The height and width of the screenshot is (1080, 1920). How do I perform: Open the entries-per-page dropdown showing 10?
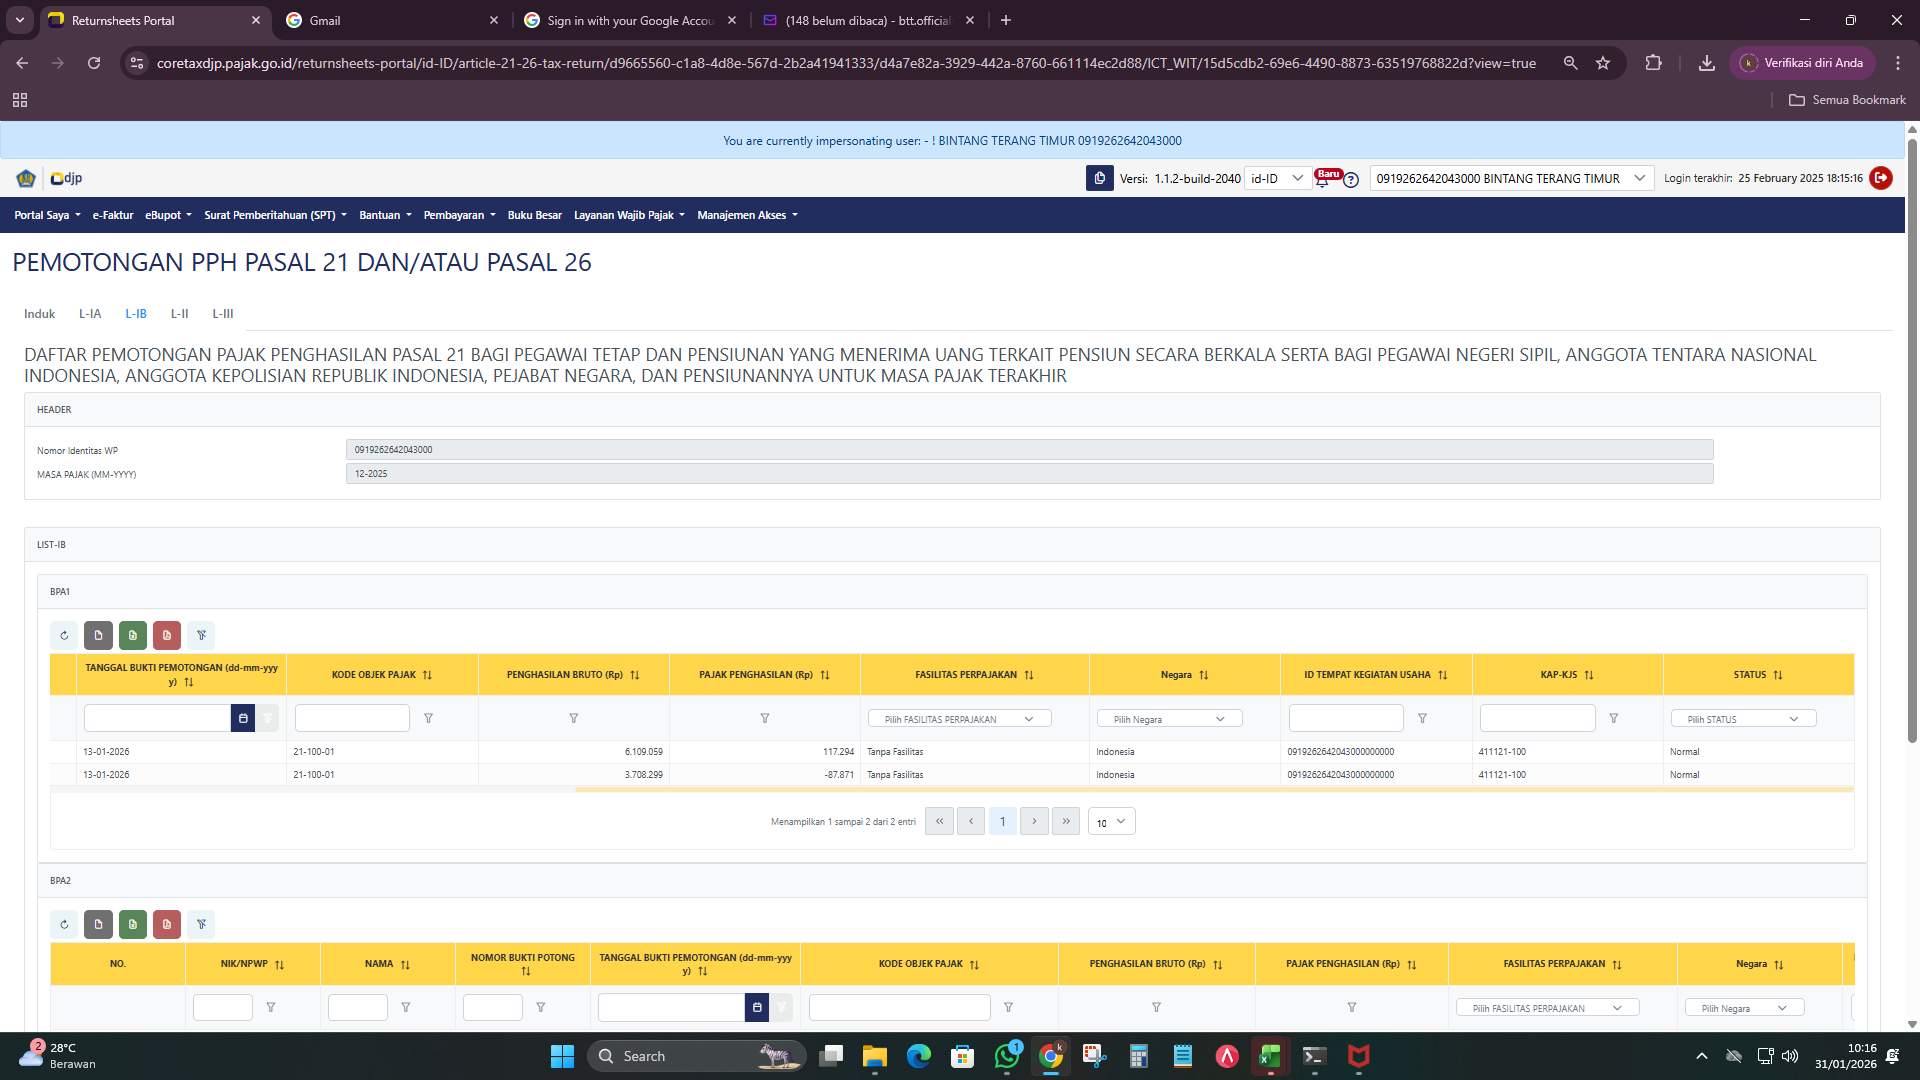click(1110, 822)
